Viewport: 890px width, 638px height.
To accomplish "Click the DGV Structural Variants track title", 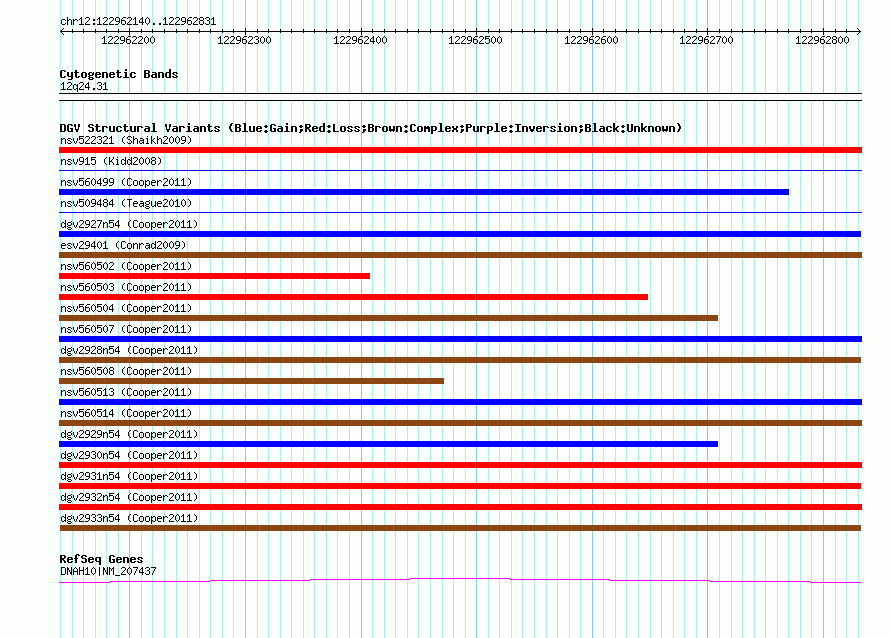I will coord(371,128).
